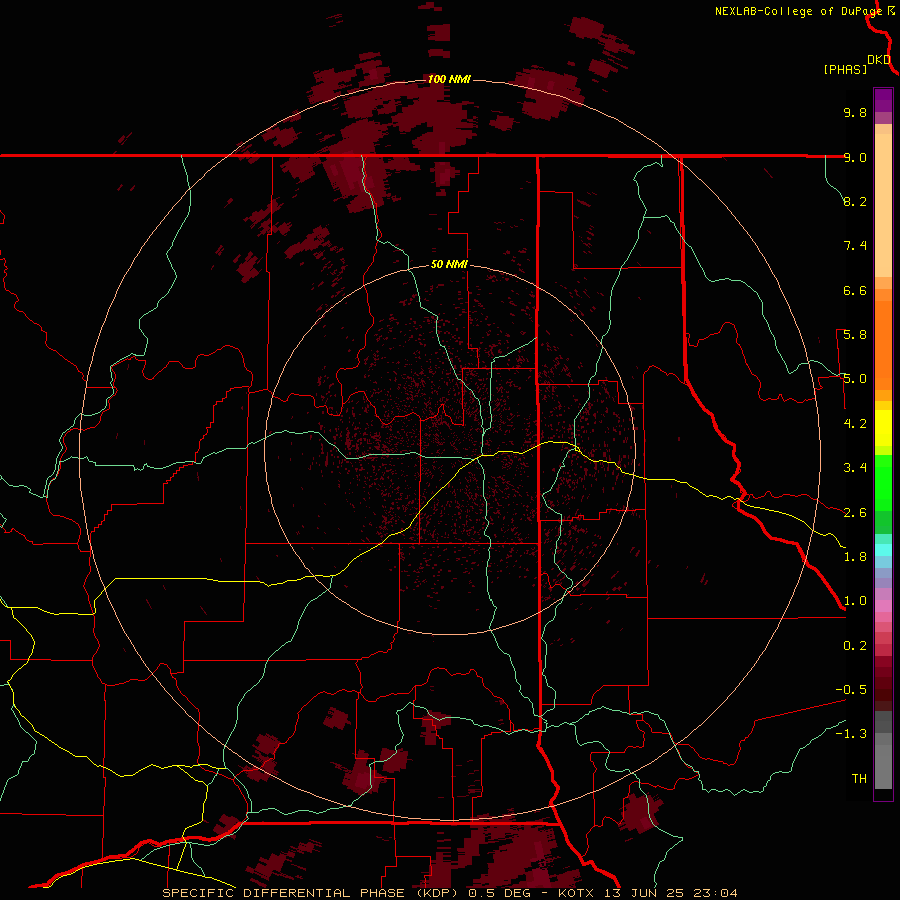The width and height of the screenshot is (900, 900).
Task: Click the 7.4 scale value
Action: tap(855, 246)
